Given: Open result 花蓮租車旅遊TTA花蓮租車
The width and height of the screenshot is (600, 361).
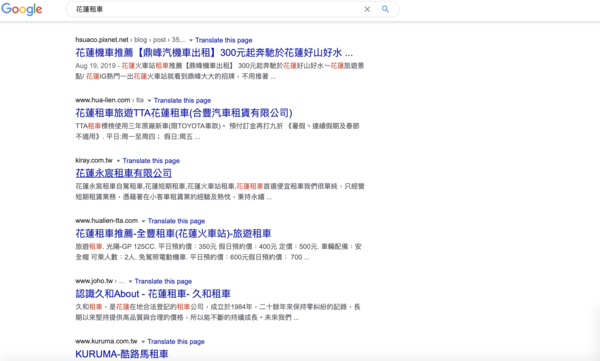Looking at the screenshot, I should coord(184,113).
